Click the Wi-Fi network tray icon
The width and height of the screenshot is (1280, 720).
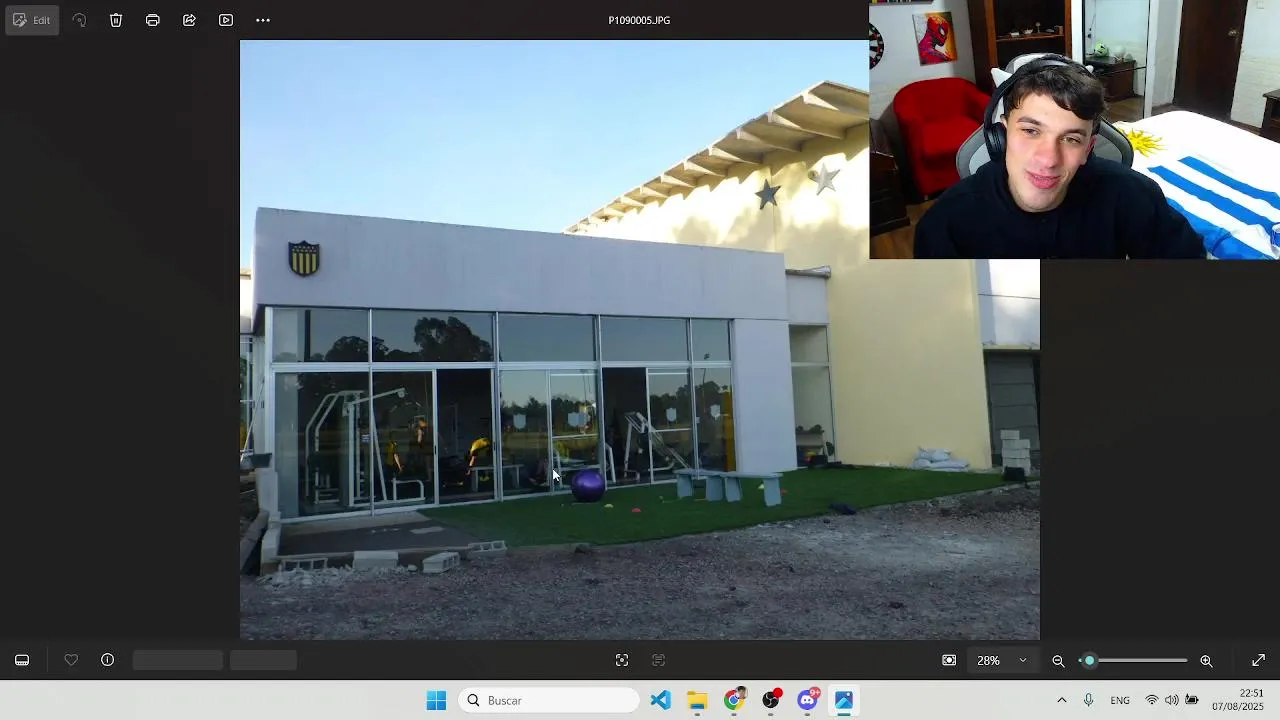click(1152, 700)
